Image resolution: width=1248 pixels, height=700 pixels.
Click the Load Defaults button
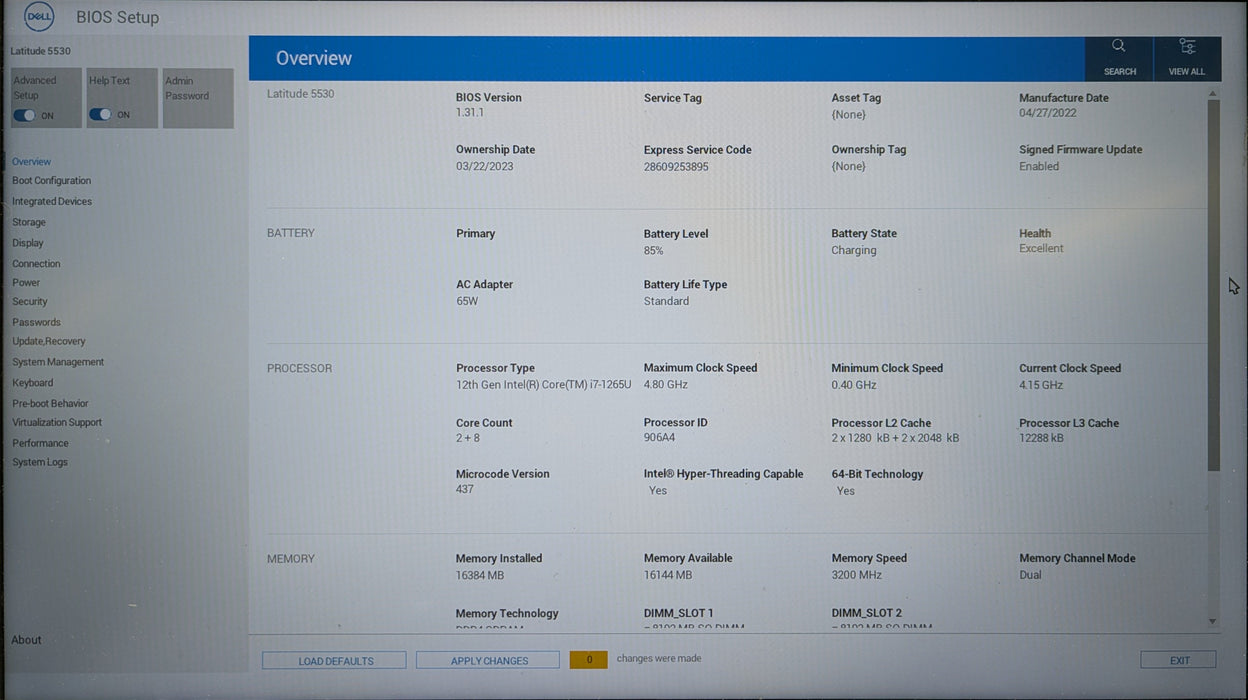coord(335,661)
